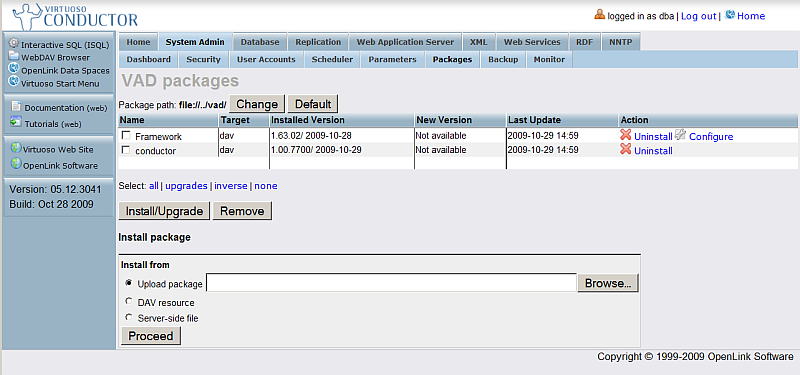This screenshot has width=800, height=375.
Task: Open the Backup sub-tab
Action: pos(503,59)
